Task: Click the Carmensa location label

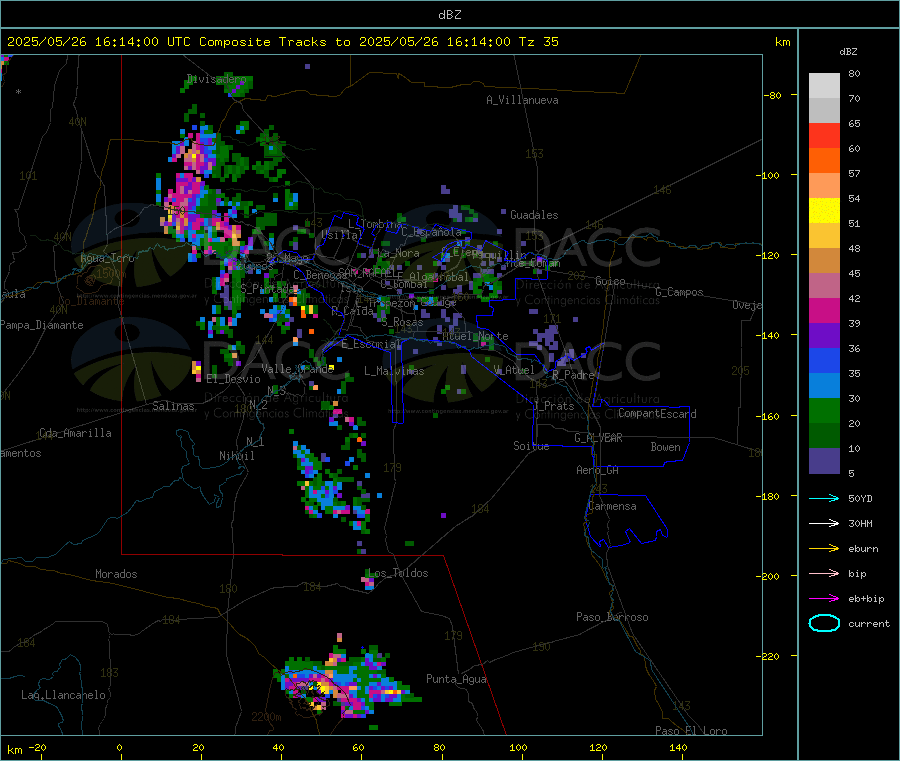Action: pos(612,506)
